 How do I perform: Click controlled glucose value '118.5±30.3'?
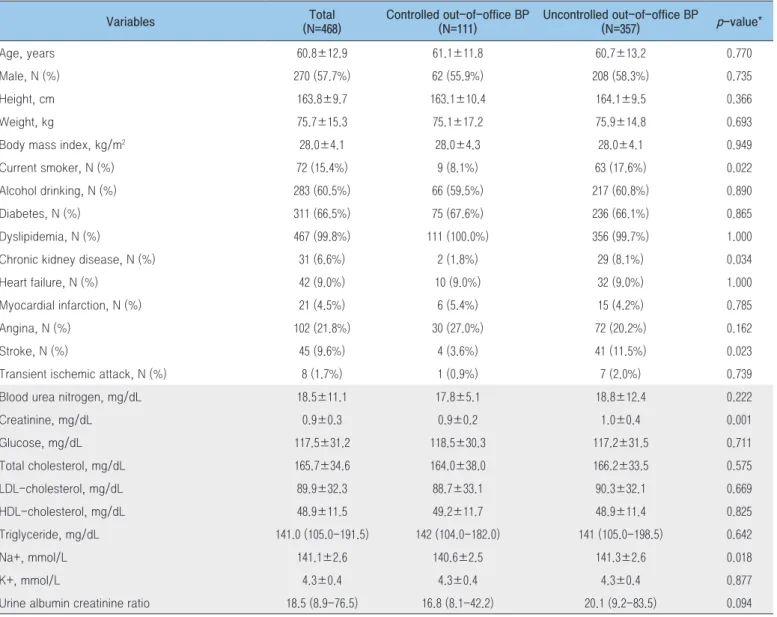[457, 443]
